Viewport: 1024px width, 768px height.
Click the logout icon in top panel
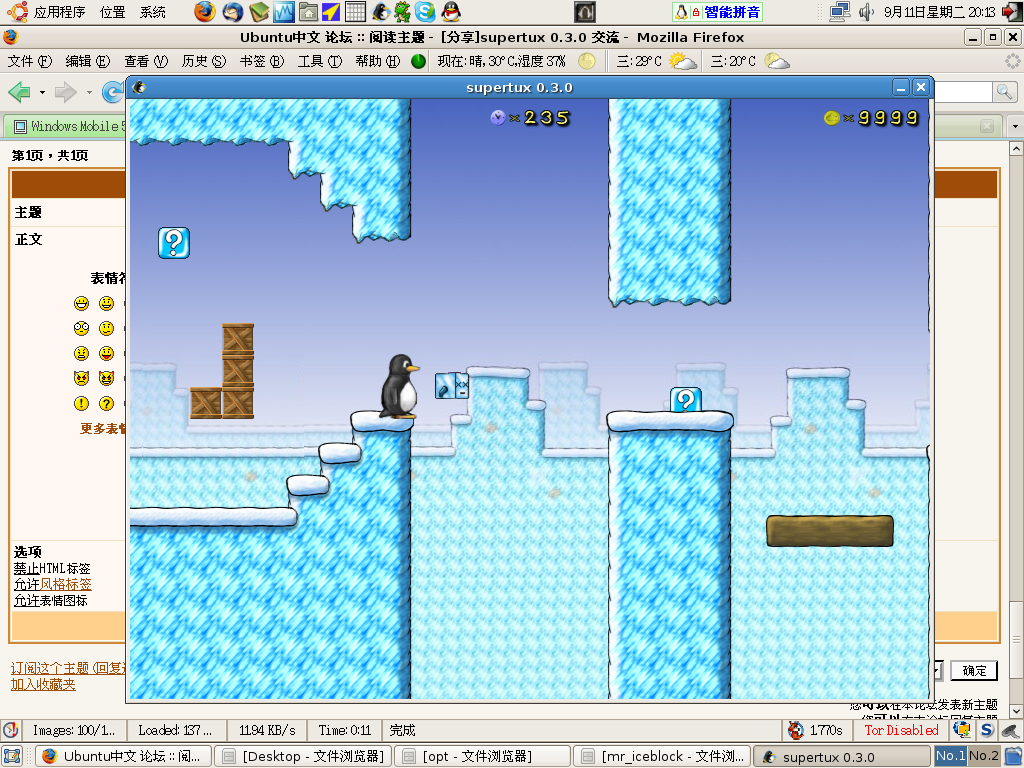(1012, 12)
